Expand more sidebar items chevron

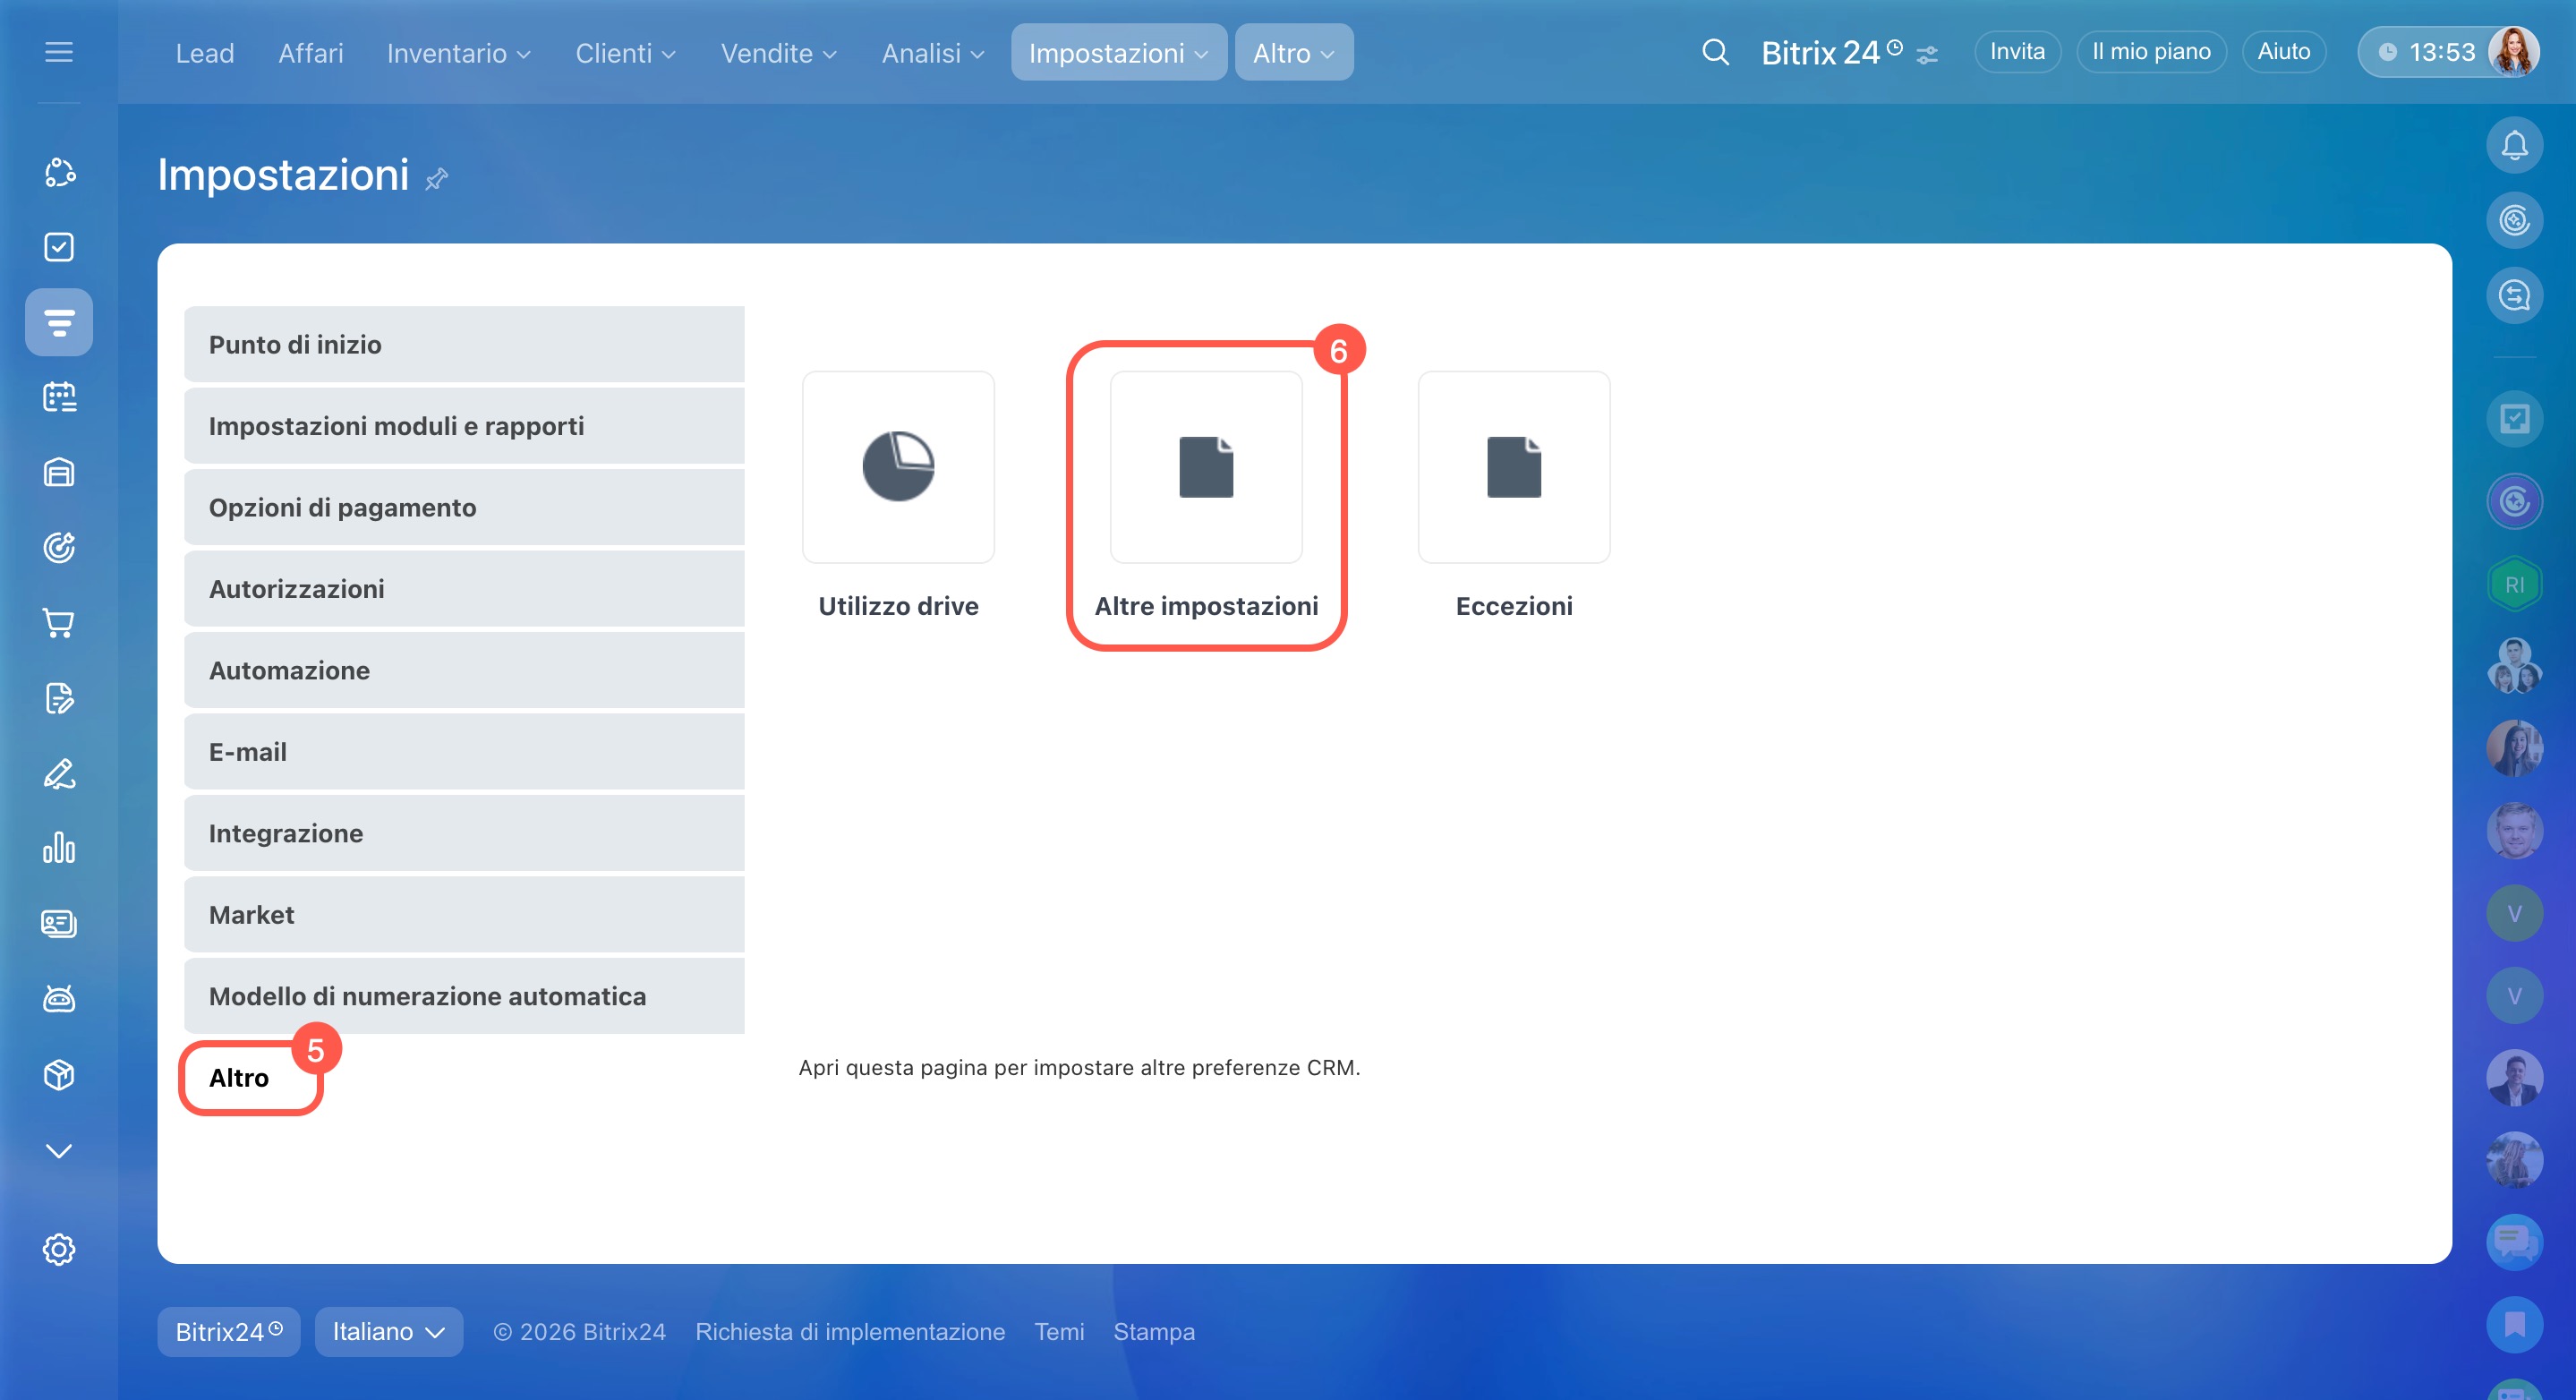(x=59, y=1151)
